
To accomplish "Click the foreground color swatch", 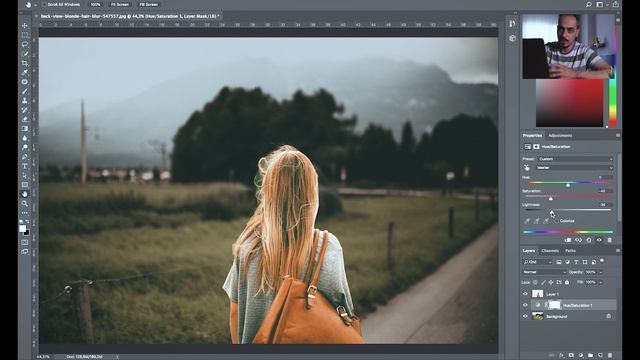I will coord(22,229).
